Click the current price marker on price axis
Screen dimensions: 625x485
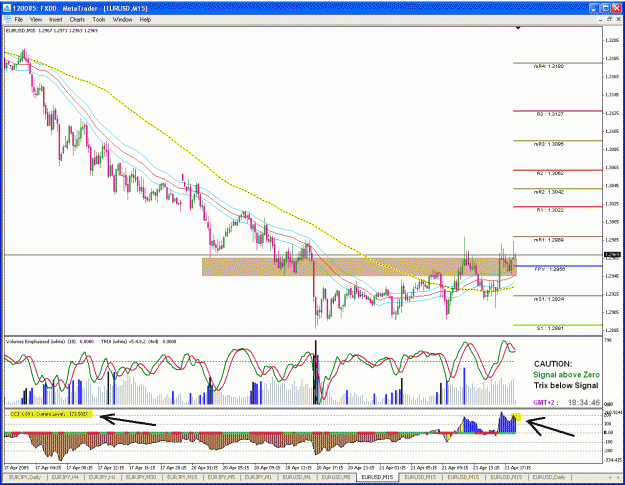612,255
